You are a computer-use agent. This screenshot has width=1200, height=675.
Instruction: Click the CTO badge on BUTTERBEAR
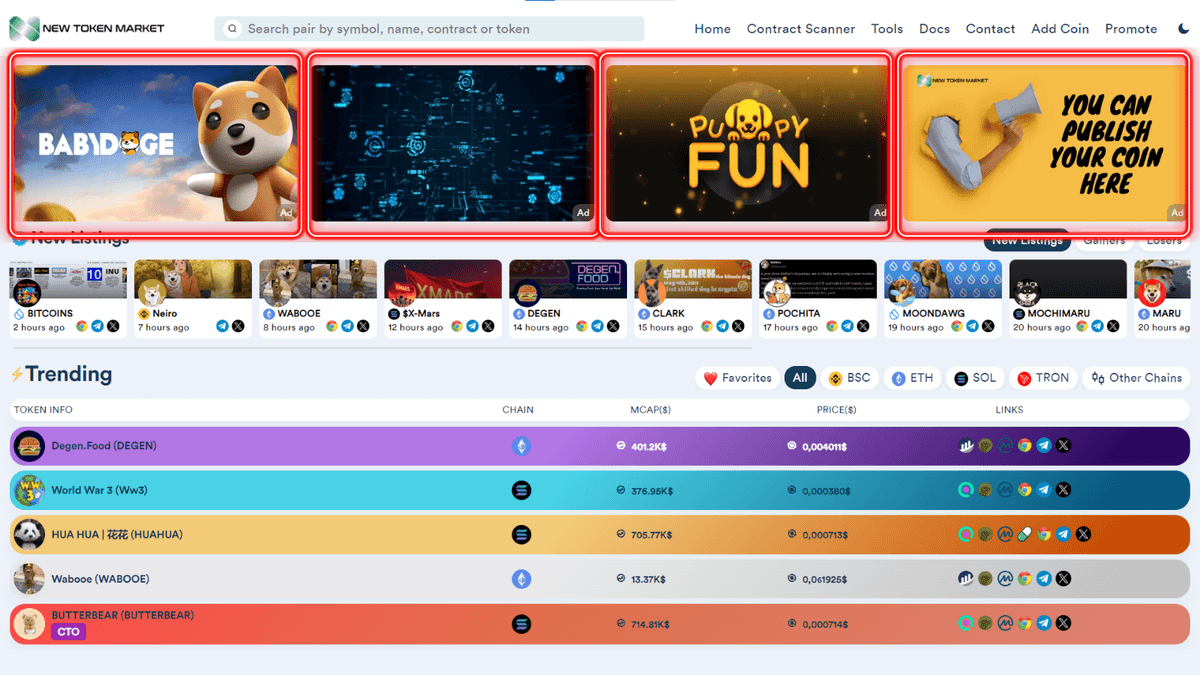pyautogui.click(x=69, y=632)
